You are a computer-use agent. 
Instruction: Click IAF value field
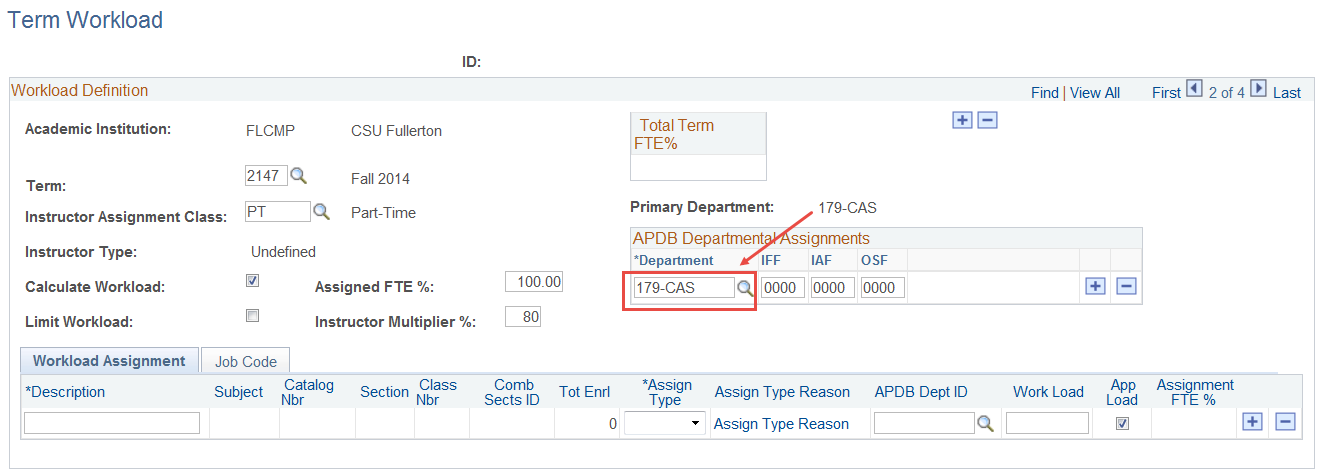pyautogui.click(x=833, y=288)
